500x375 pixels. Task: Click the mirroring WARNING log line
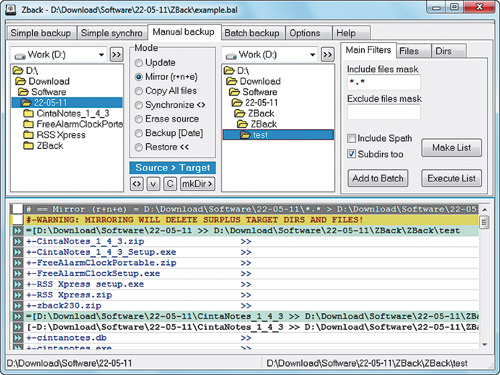coord(194,220)
